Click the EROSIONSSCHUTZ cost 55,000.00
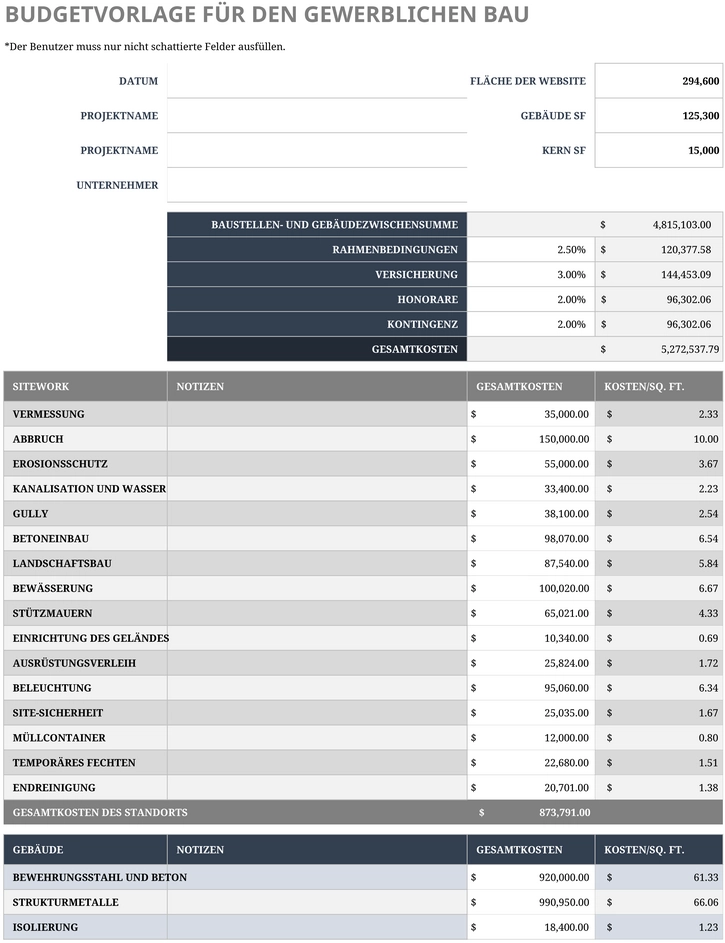 click(x=531, y=464)
